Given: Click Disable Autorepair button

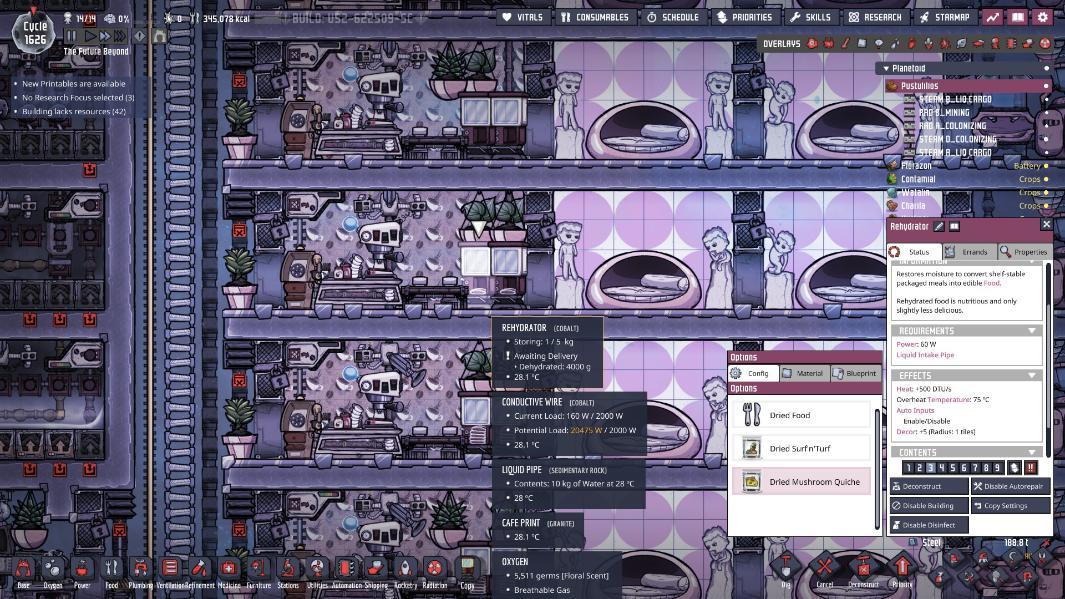Looking at the screenshot, I should (x=1011, y=486).
